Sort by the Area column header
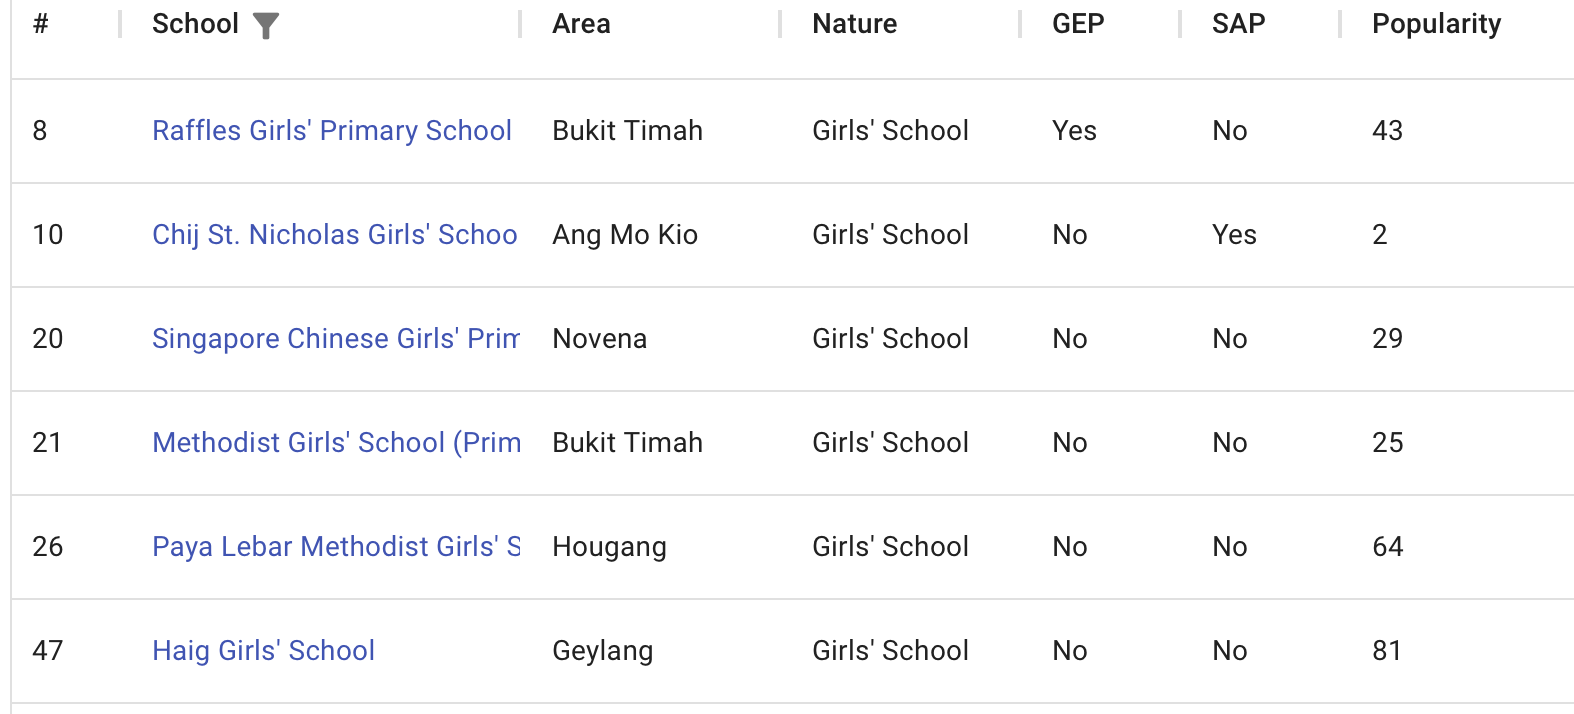 click(581, 24)
